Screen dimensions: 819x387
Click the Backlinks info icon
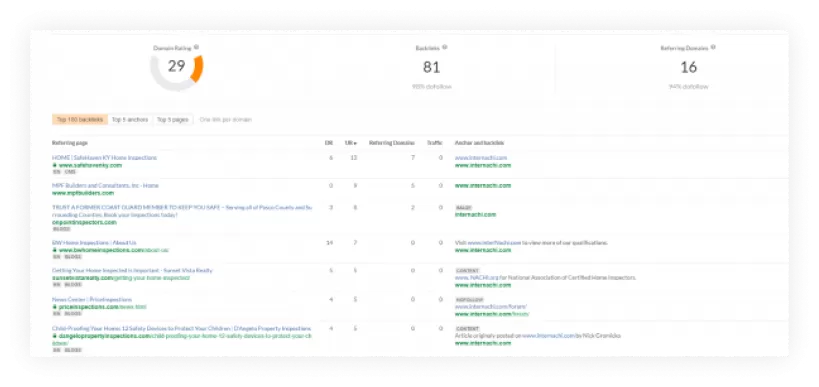pyautogui.click(x=445, y=48)
